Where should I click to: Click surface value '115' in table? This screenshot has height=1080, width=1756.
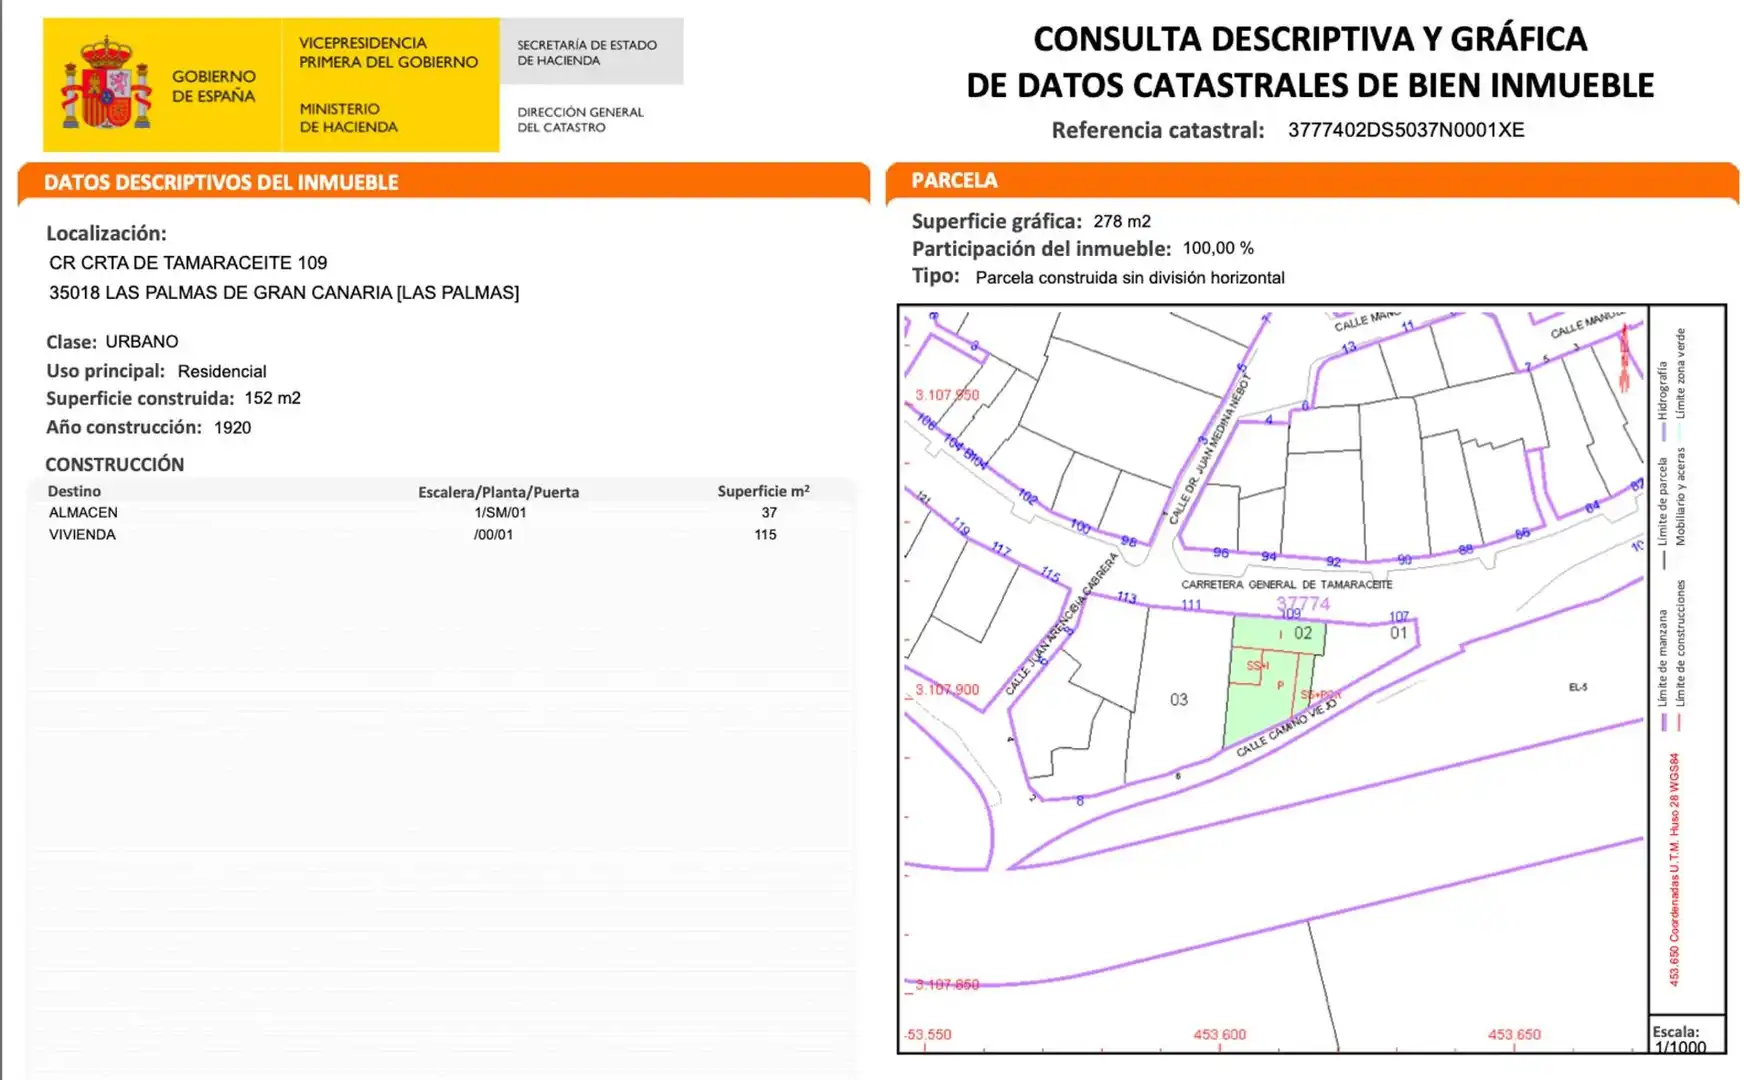pos(765,534)
